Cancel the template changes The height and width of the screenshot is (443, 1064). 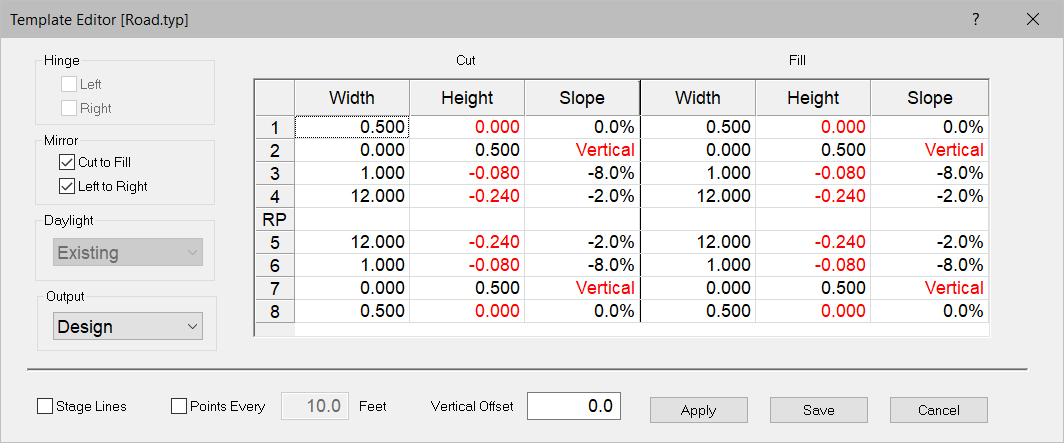[938, 410]
